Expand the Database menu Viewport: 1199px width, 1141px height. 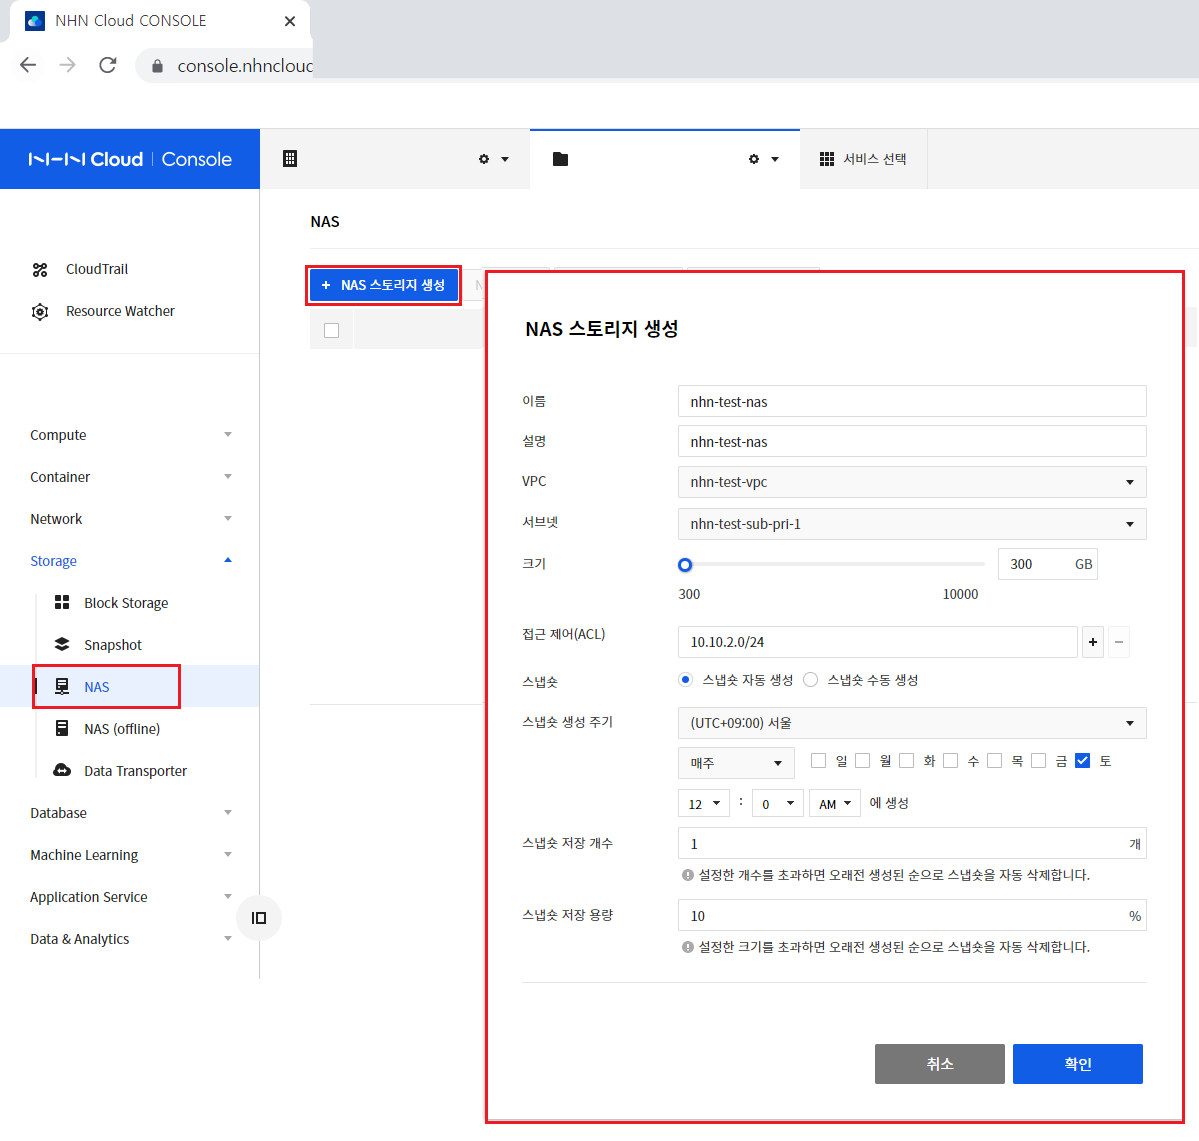click(130, 812)
